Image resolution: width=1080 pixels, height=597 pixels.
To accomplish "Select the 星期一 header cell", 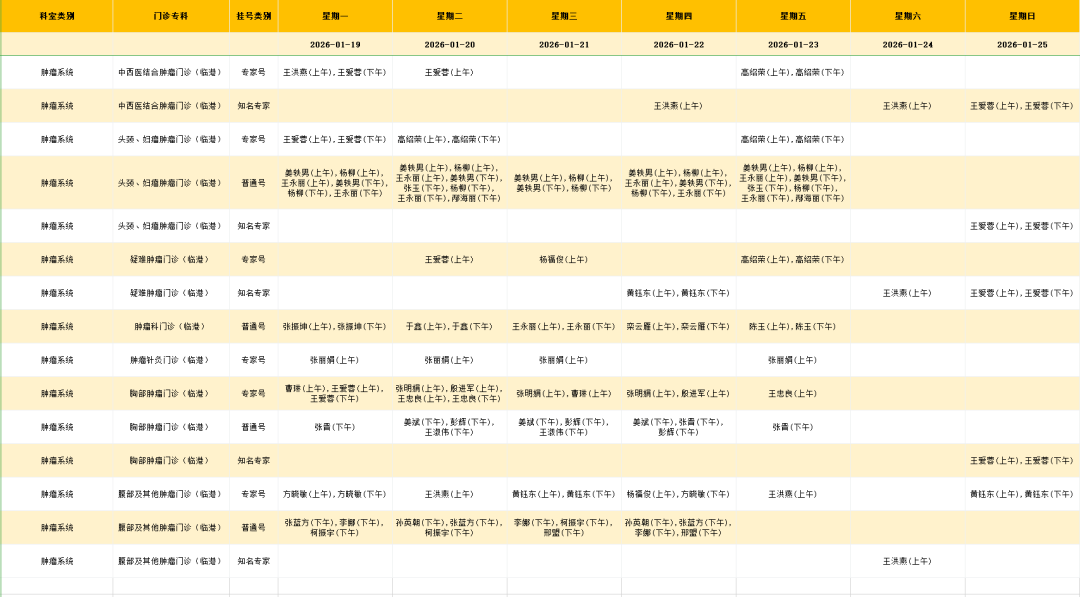I will coord(335,16).
